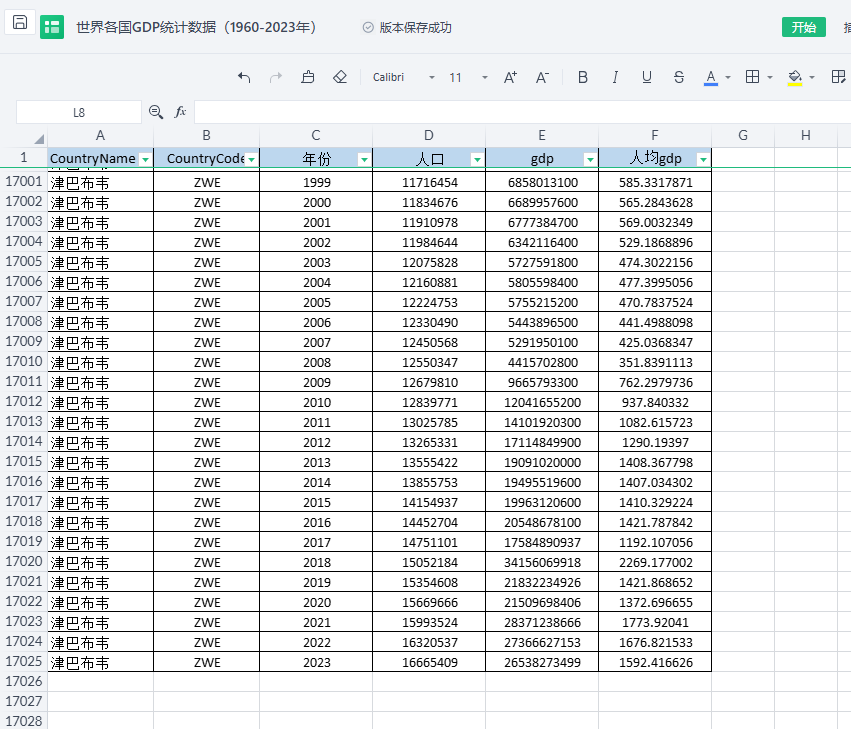This screenshot has width=851, height=729.
Task: Open the CountryName filter dropdown
Action: (x=145, y=159)
